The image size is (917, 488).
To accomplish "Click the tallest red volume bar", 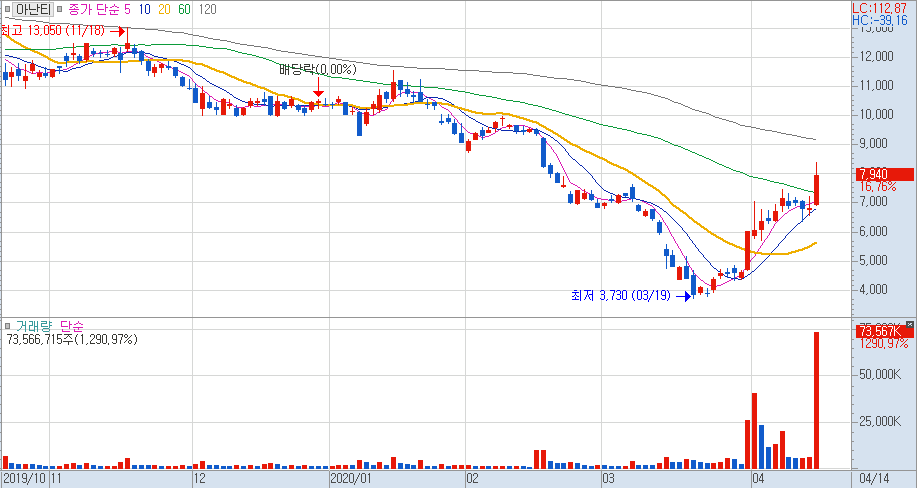I will 816,400.
